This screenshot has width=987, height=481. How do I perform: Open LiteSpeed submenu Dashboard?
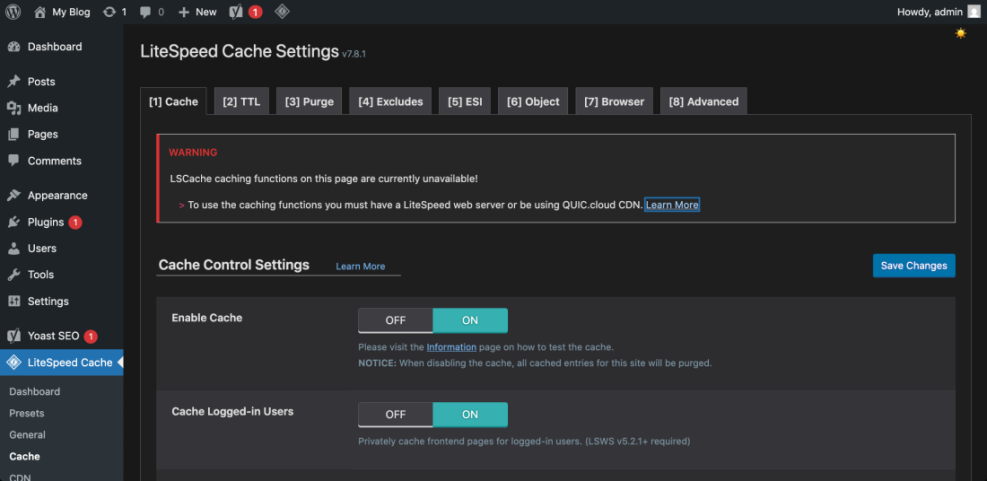point(35,392)
